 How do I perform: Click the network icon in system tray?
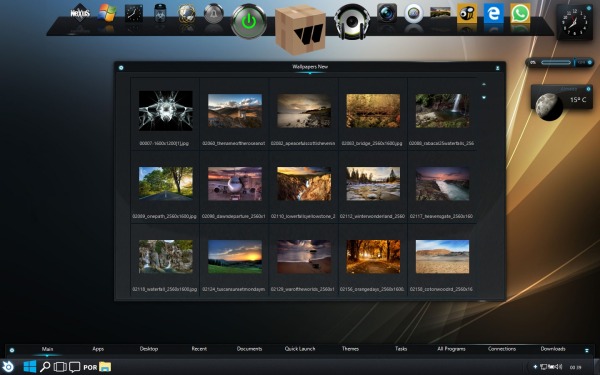(543, 367)
